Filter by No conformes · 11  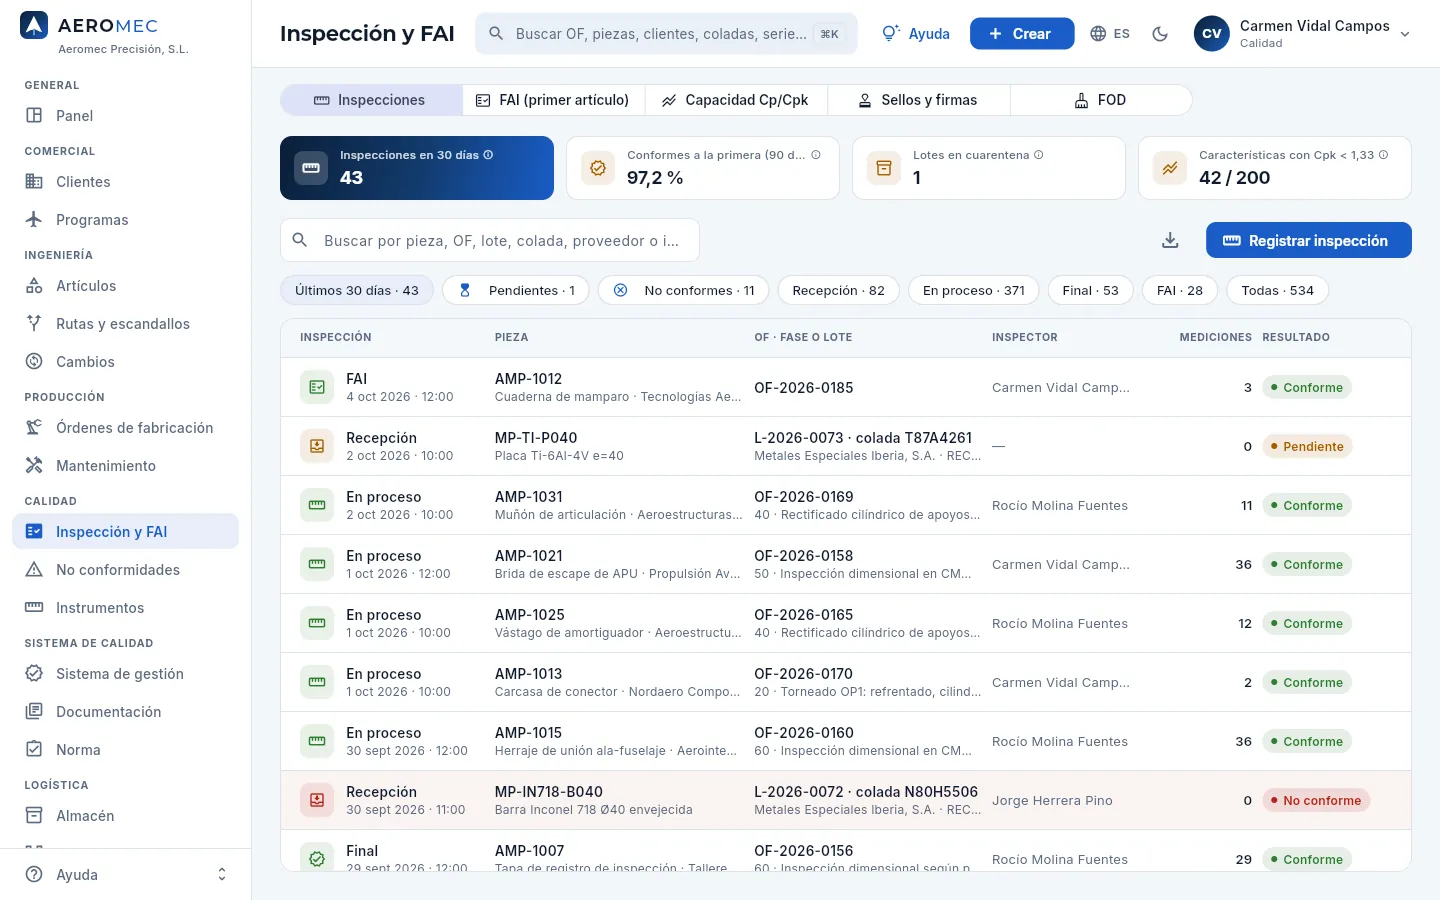(x=684, y=291)
